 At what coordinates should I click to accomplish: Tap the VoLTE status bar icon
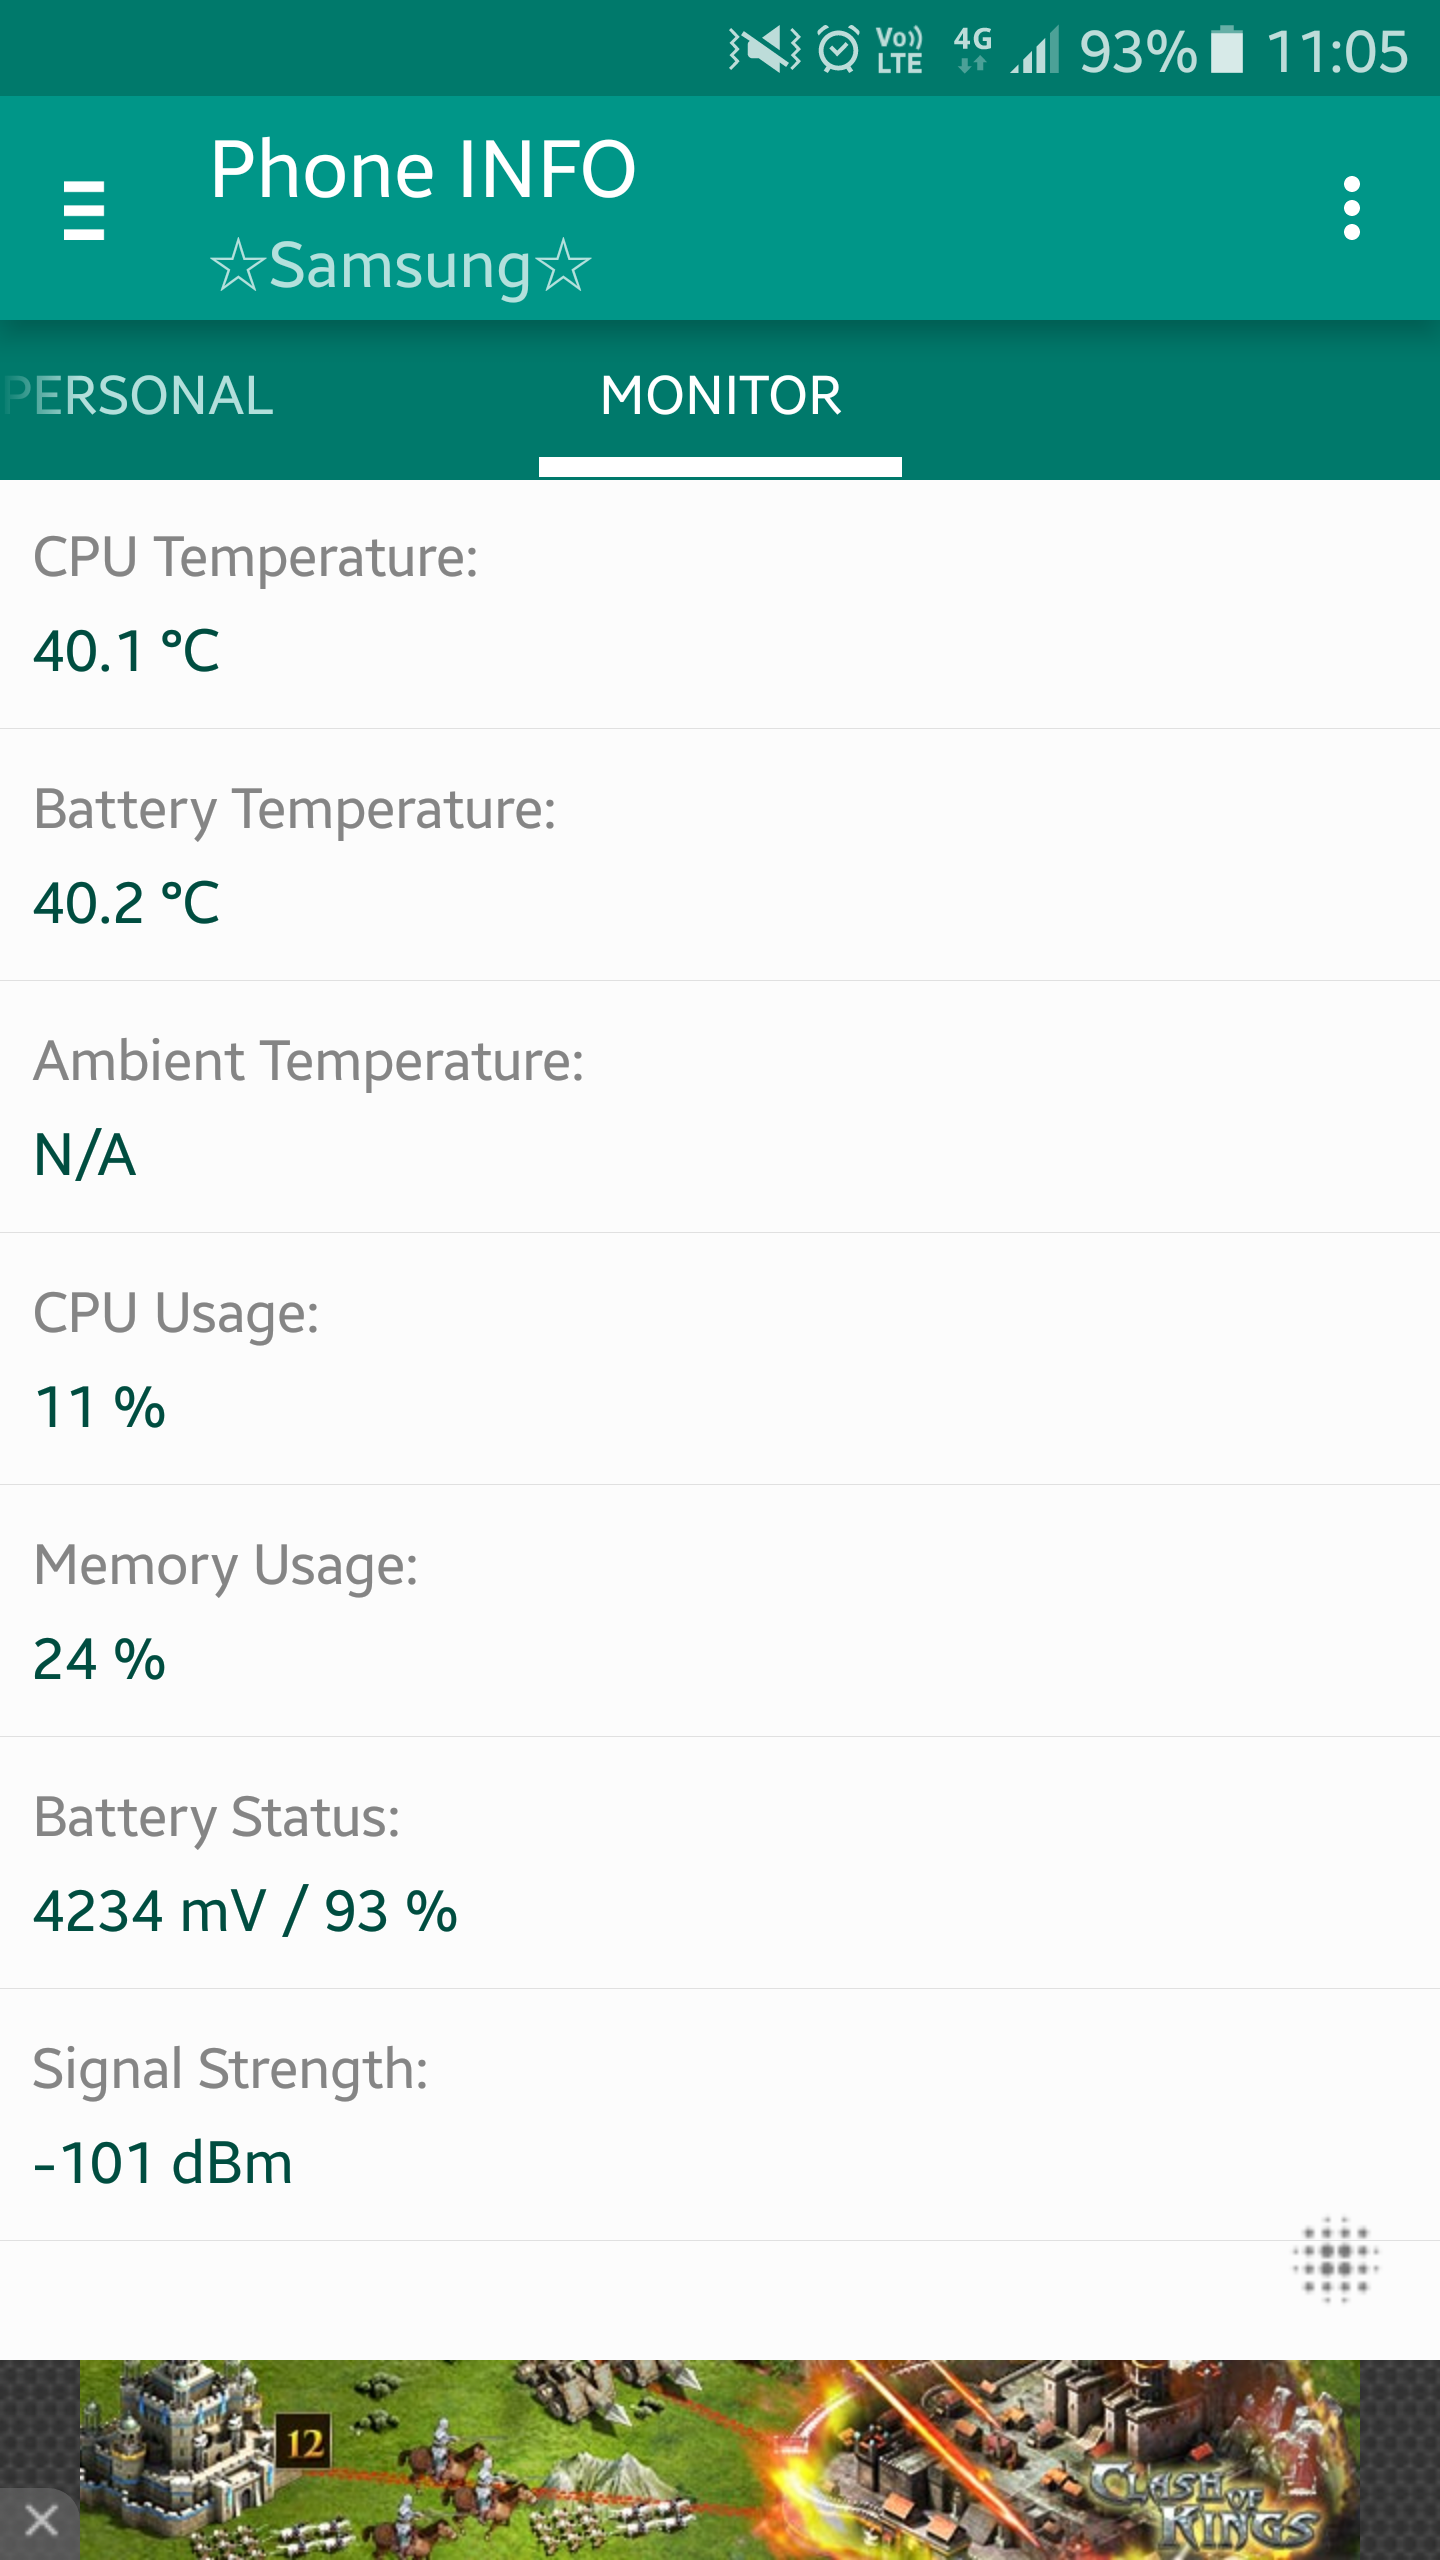pos(899,50)
